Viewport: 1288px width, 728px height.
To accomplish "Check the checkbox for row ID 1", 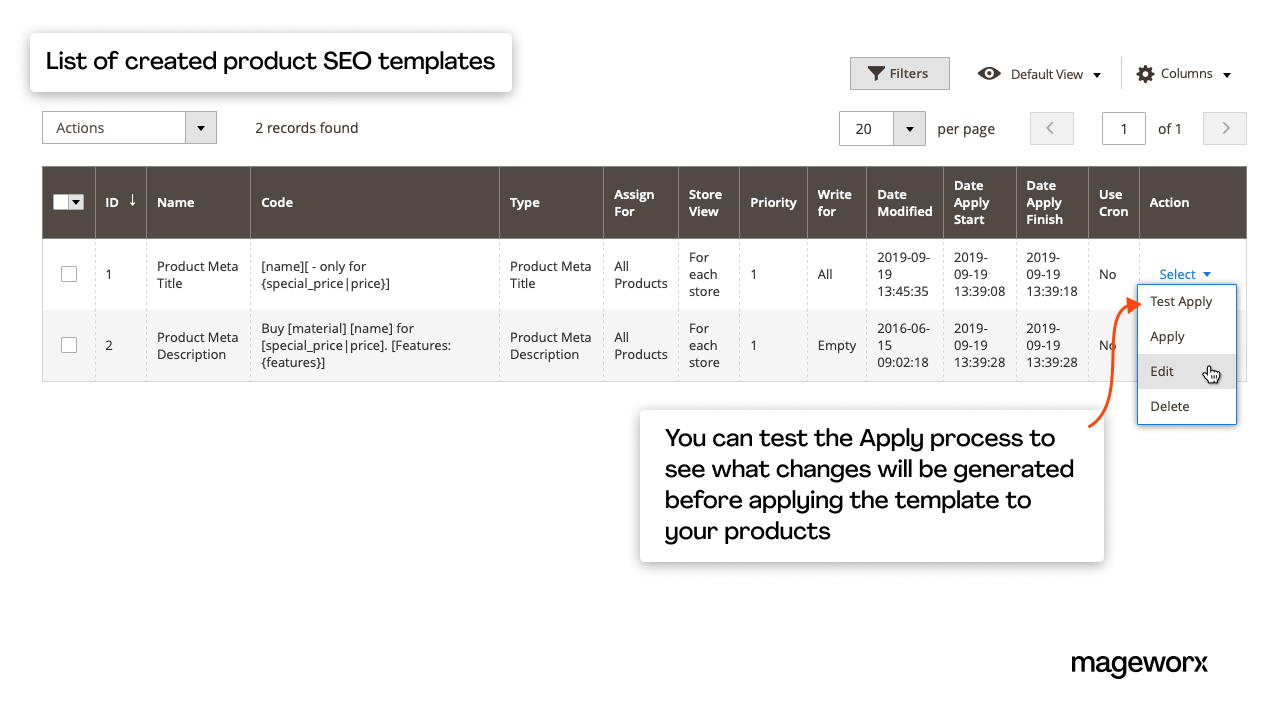I will (68, 274).
